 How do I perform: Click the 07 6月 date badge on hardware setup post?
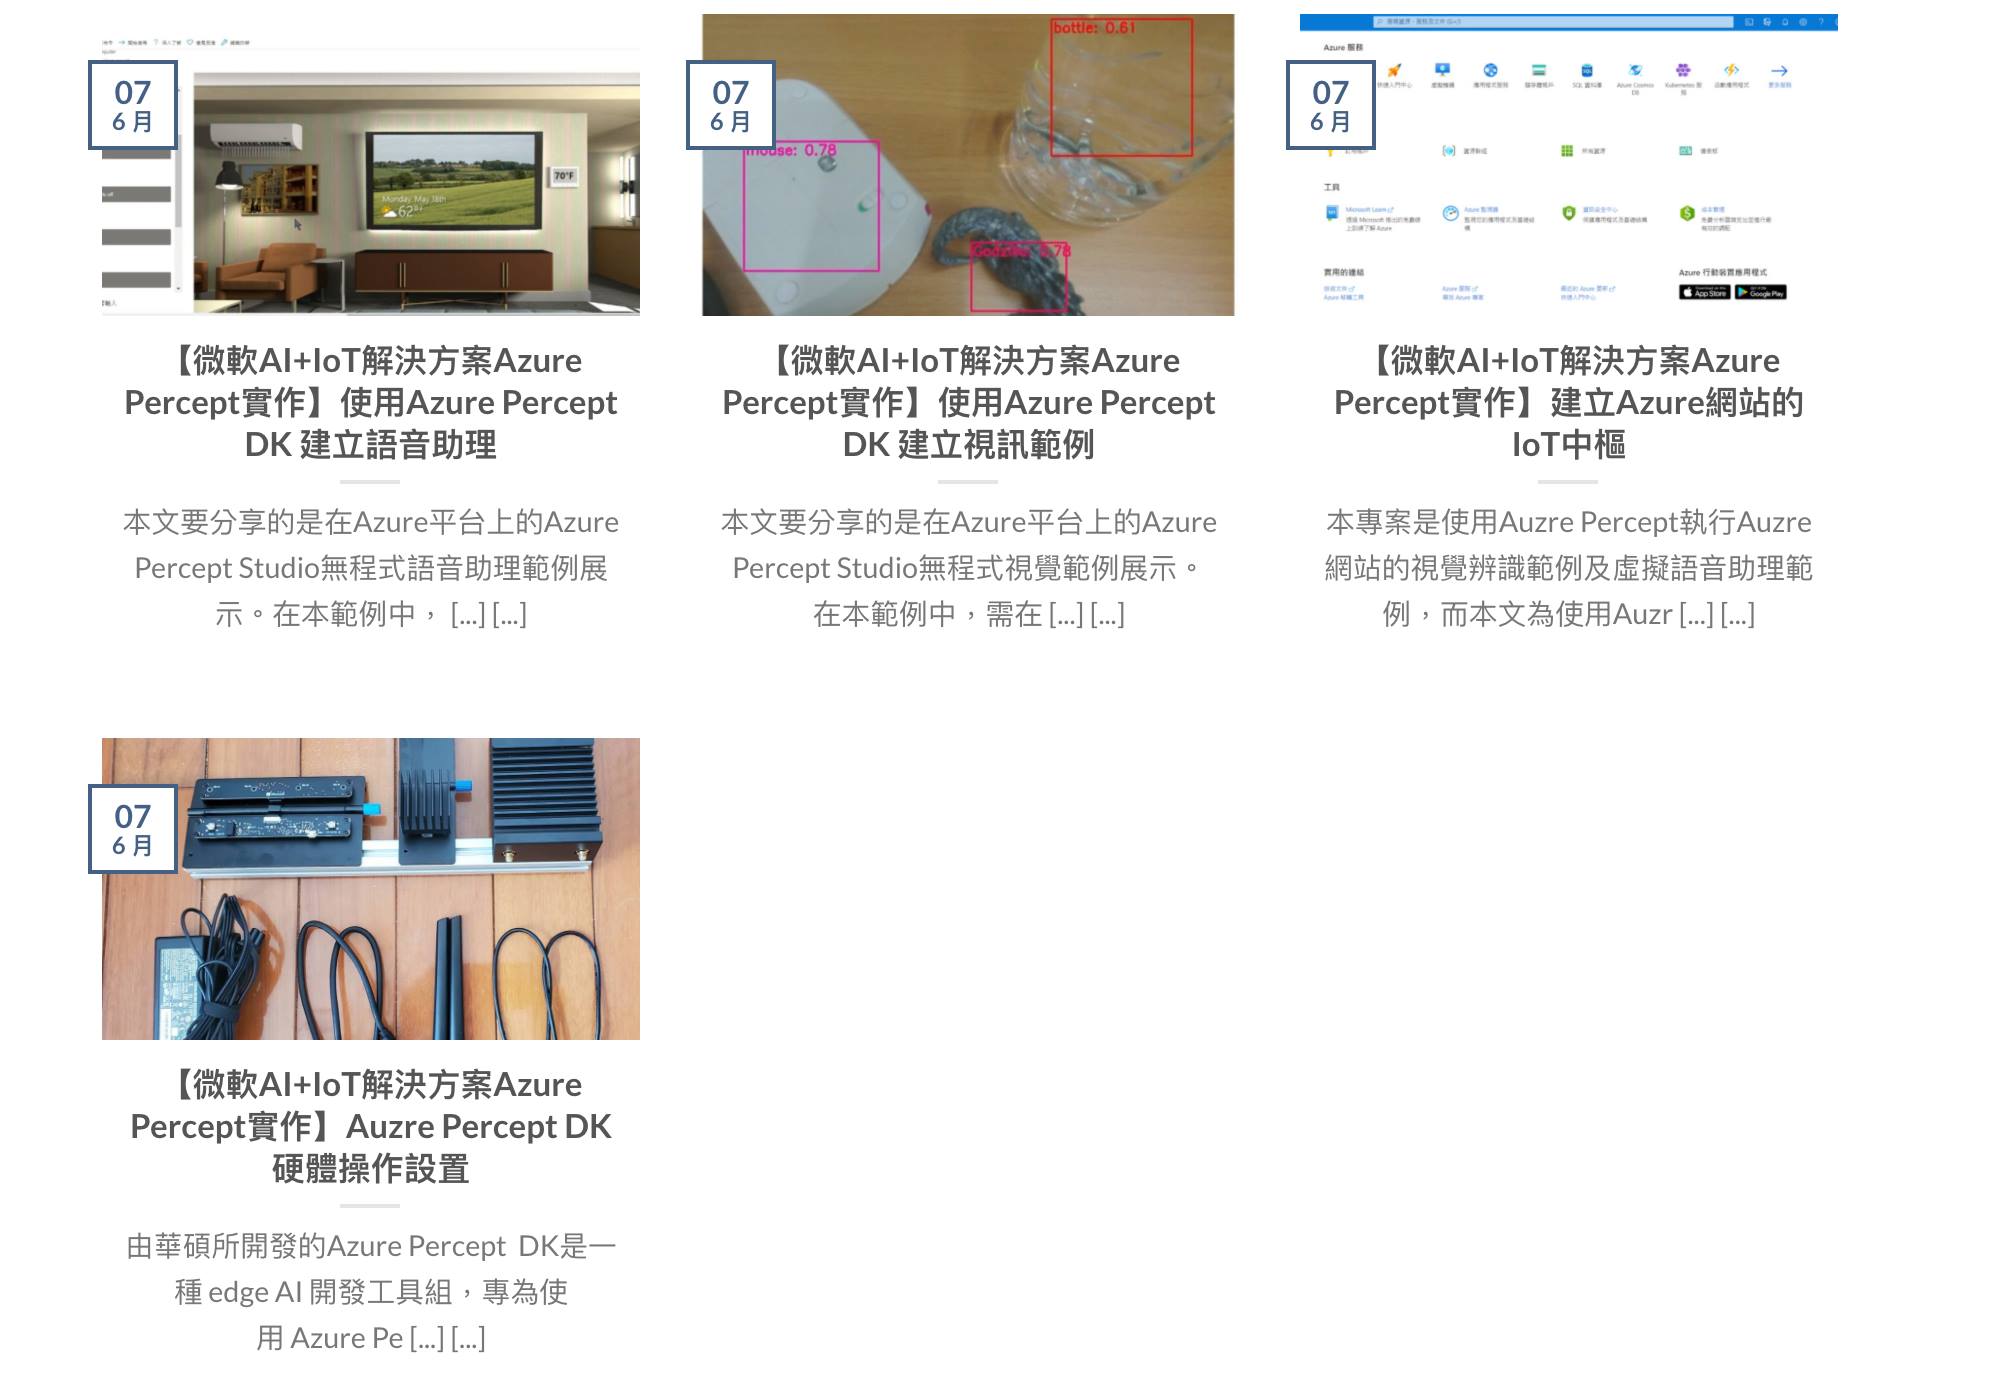click(x=133, y=829)
